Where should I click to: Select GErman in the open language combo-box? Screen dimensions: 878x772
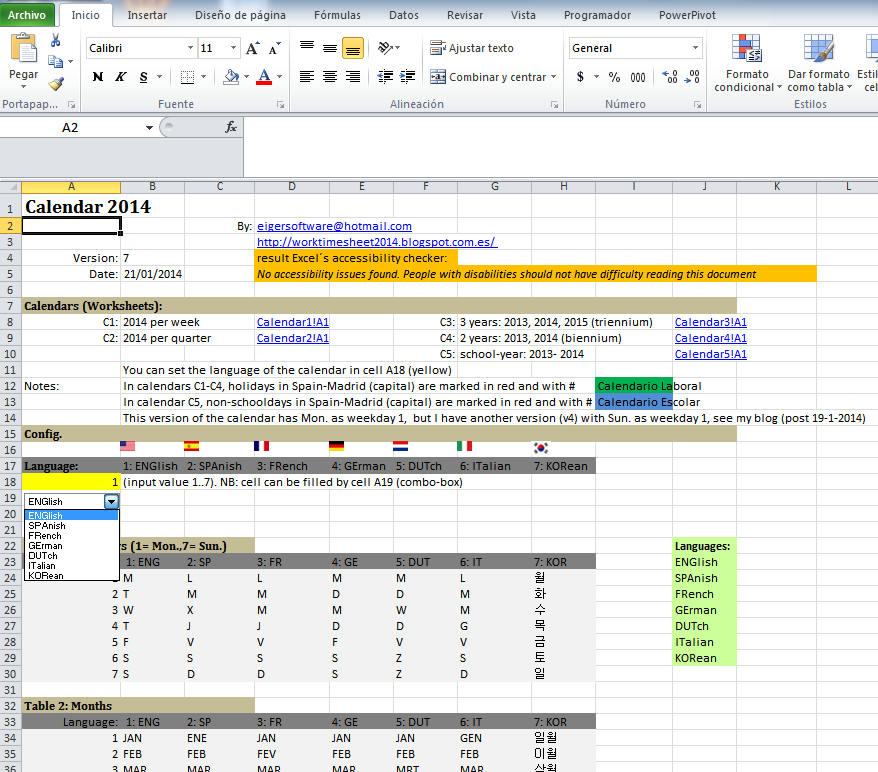pos(47,546)
